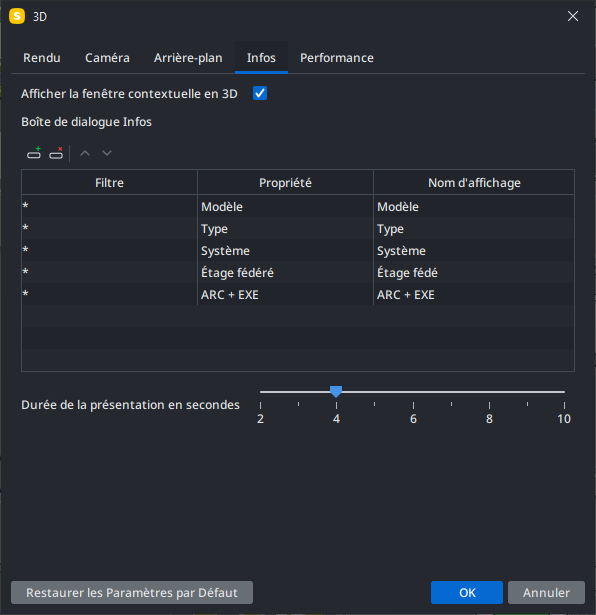The width and height of the screenshot is (596, 615).
Task: Select the ARC + EXE property cell
Action: point(285,294)
